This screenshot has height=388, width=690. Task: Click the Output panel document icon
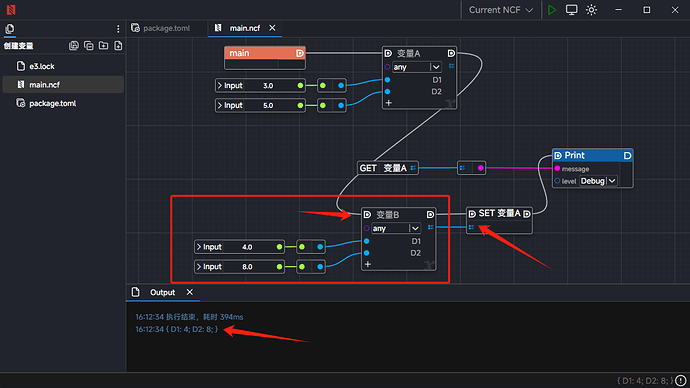coord(136,292)
